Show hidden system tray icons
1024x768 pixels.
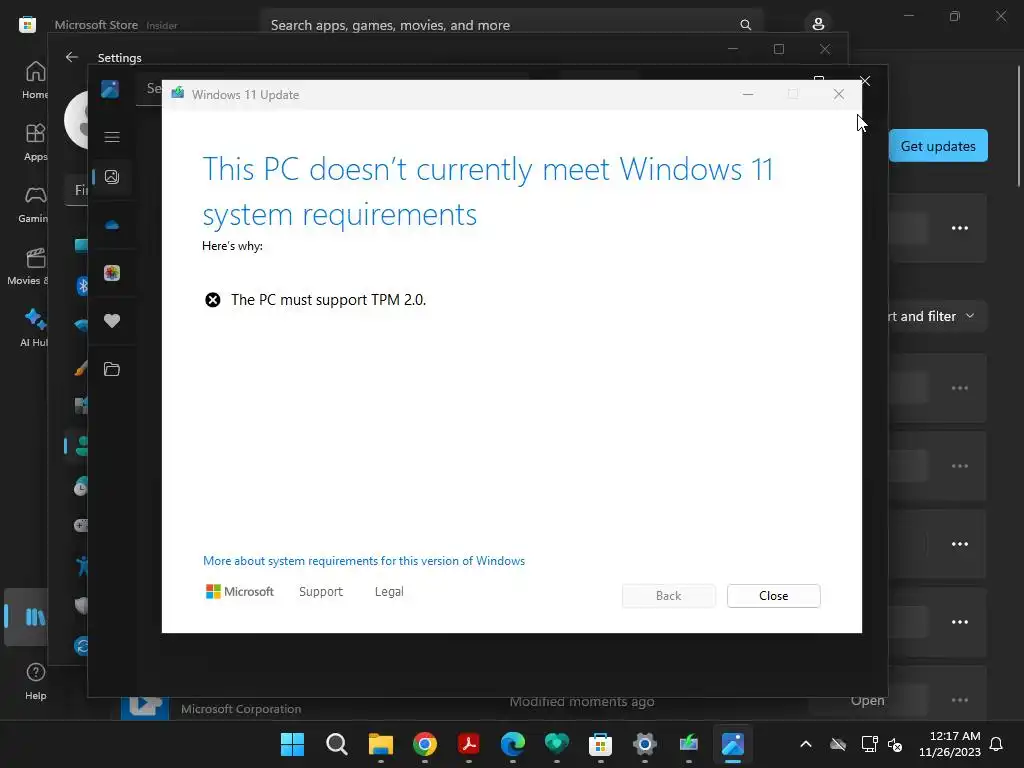(x=806, y=744)
